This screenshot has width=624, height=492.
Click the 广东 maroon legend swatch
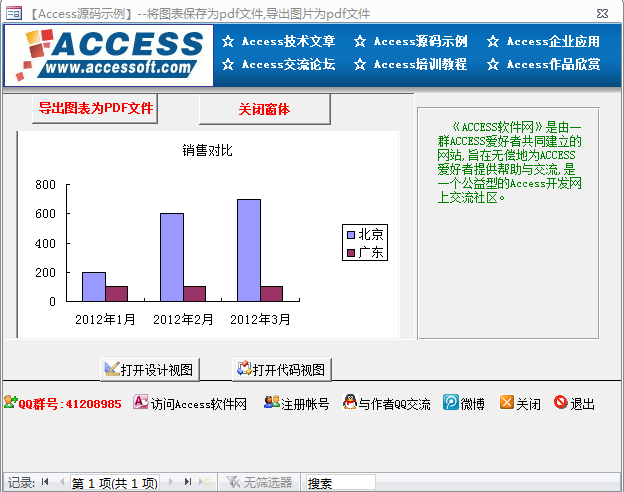(x=351, y=253)
